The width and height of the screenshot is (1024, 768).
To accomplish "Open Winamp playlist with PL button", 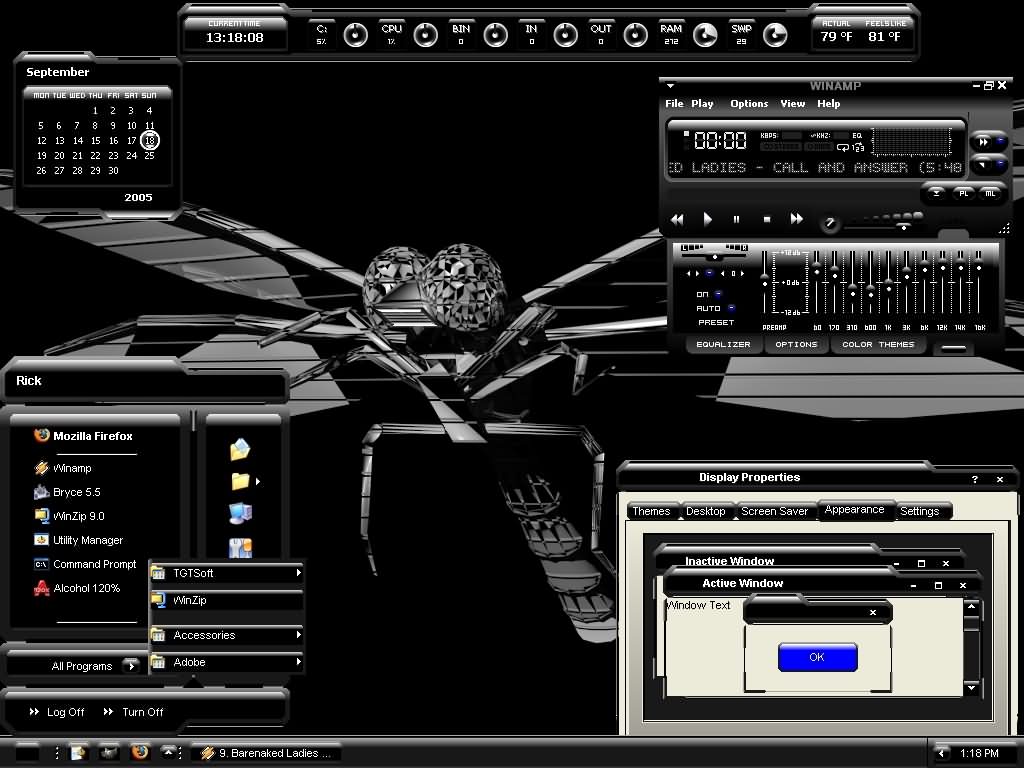I will pos(964,193).
